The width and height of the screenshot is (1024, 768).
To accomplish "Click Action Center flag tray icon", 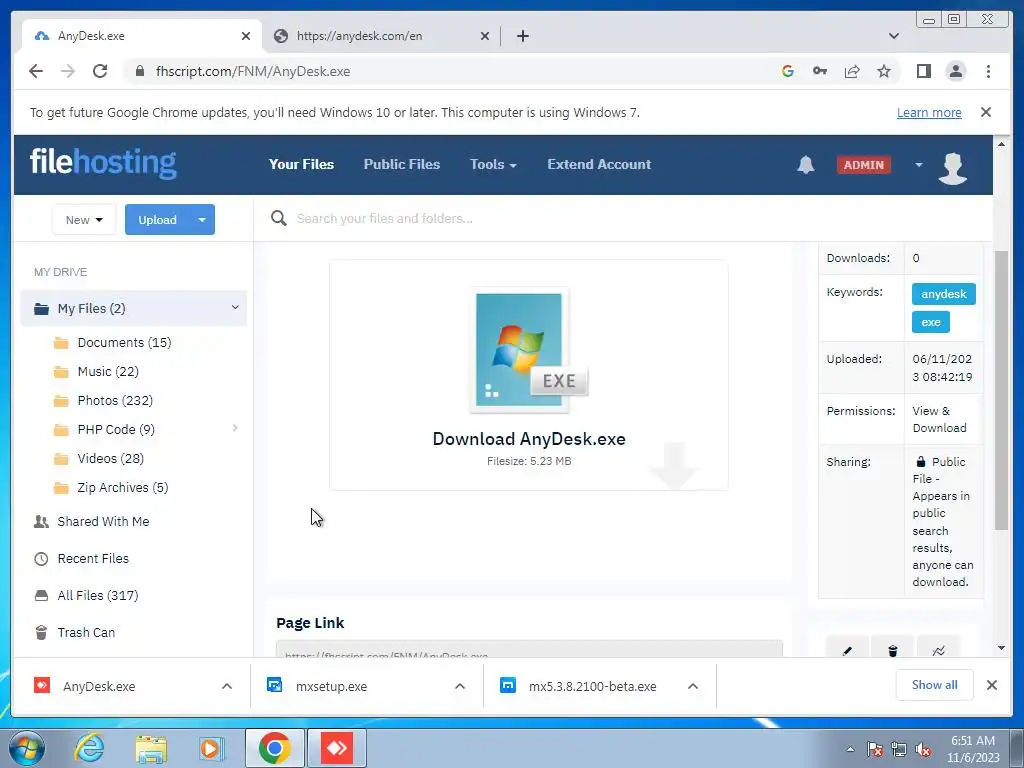I will 875,750.
